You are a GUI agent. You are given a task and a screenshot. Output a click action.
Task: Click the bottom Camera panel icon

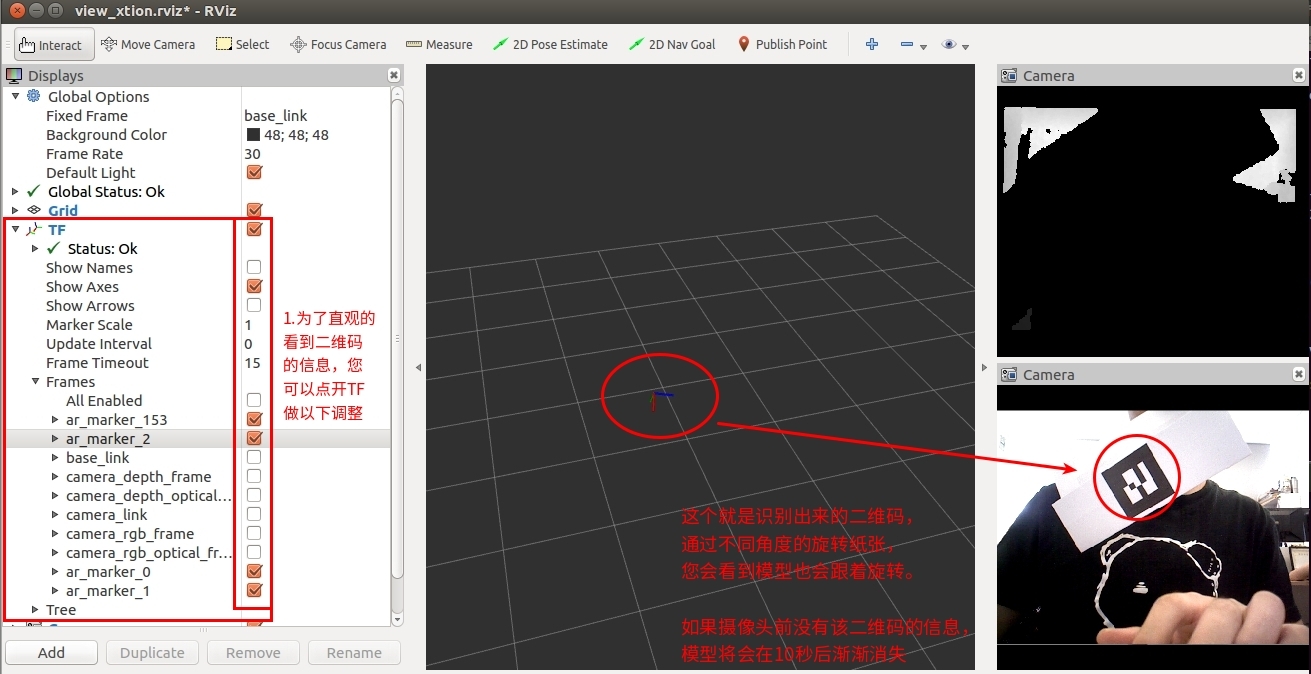(x=1009, y=374)
